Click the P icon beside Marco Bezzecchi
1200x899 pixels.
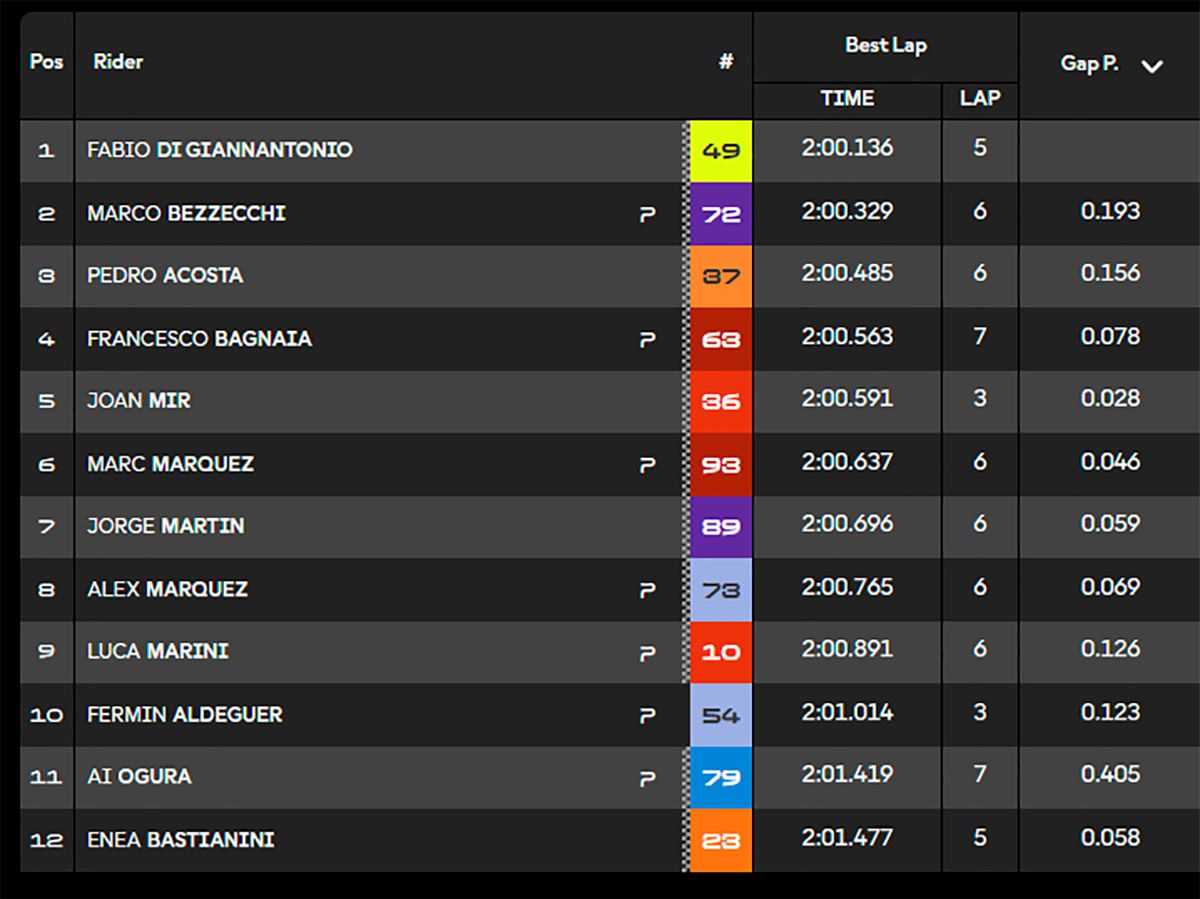click(647, 214)
